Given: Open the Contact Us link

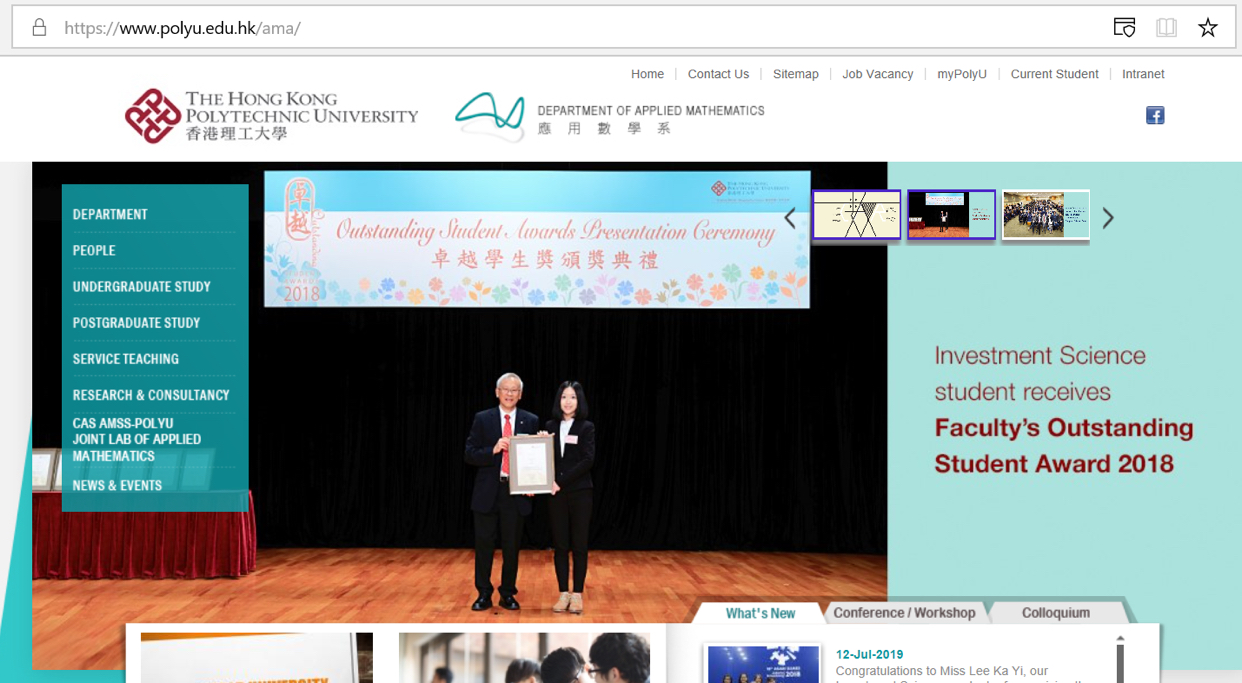Looking at the screenshot, I should click(718, 74).
